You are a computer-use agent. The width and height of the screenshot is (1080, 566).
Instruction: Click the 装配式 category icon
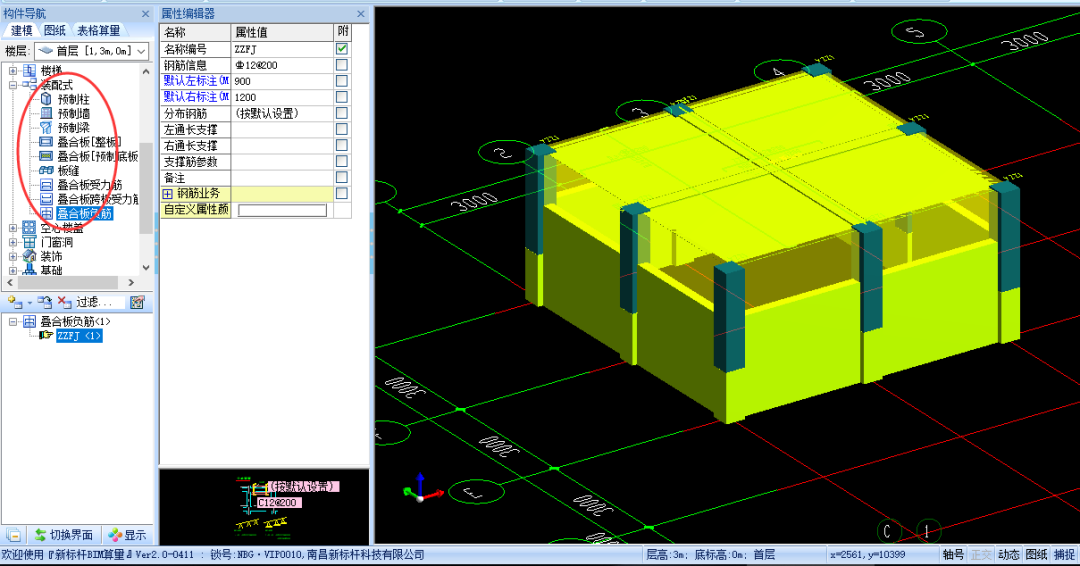coord(30,84)
